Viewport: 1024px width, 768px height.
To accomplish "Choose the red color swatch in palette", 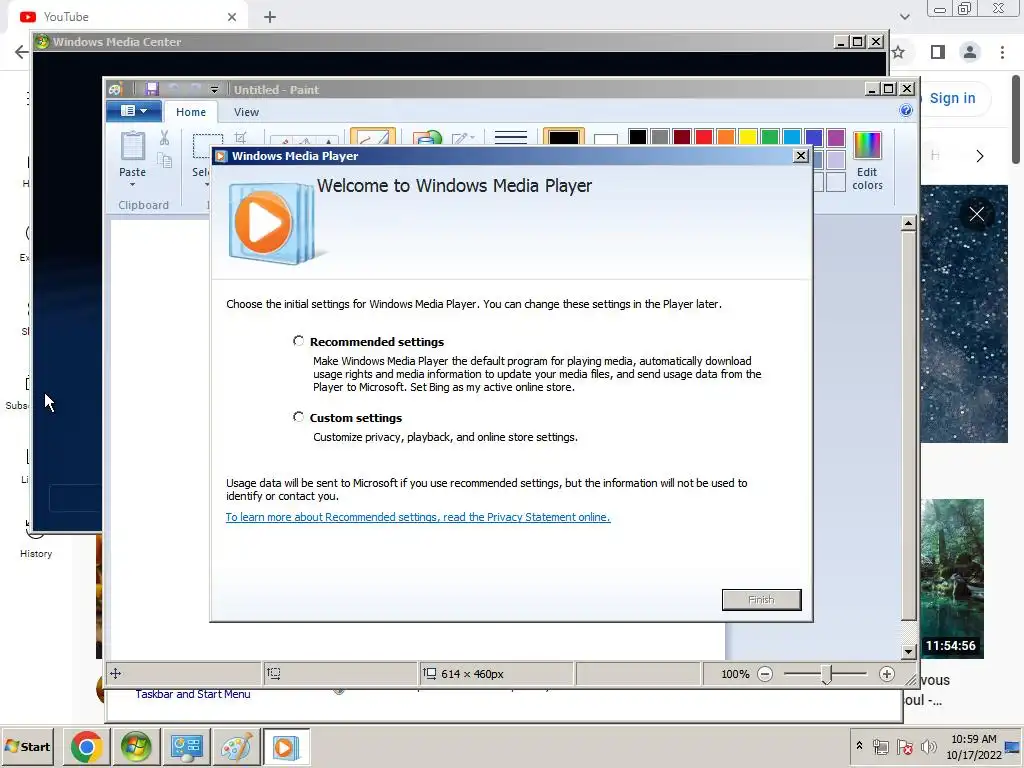I will [704, 137].
